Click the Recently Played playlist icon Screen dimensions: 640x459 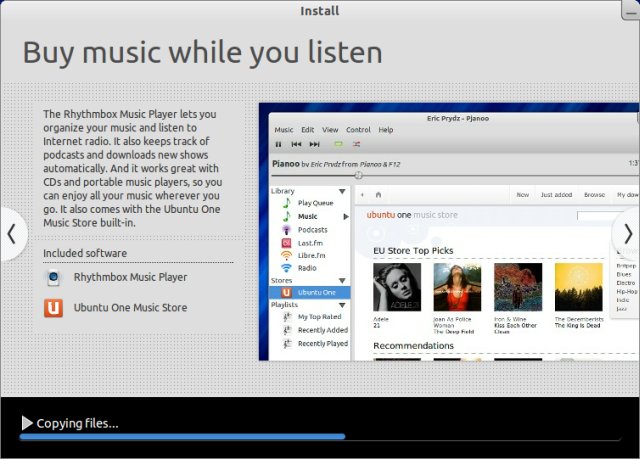click(287, 344)
